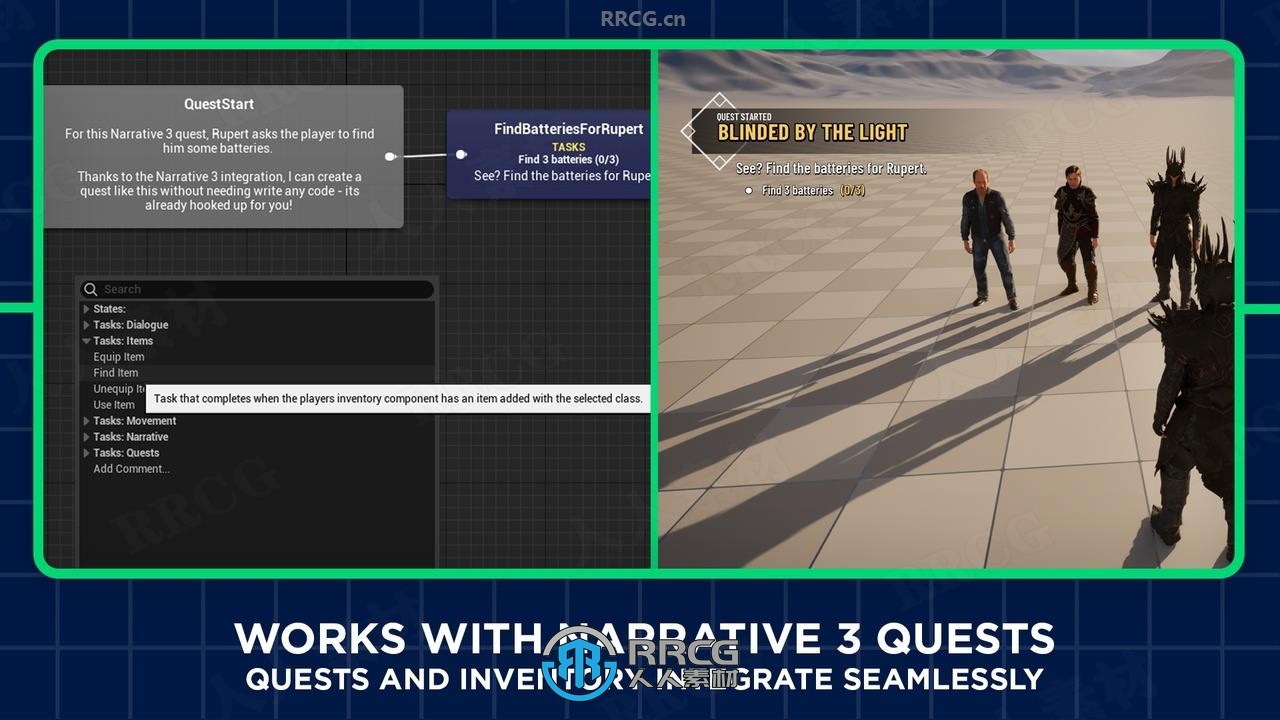Click the (0/3) counter in quest HUD
1280x720 pixels.
(852, 190)
